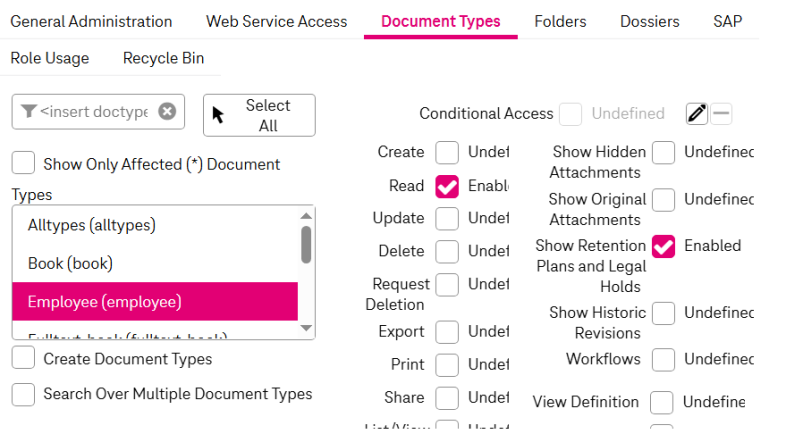
Task: Click the pencil edit icon beside Conditional Access
Action: pos(697,114)
